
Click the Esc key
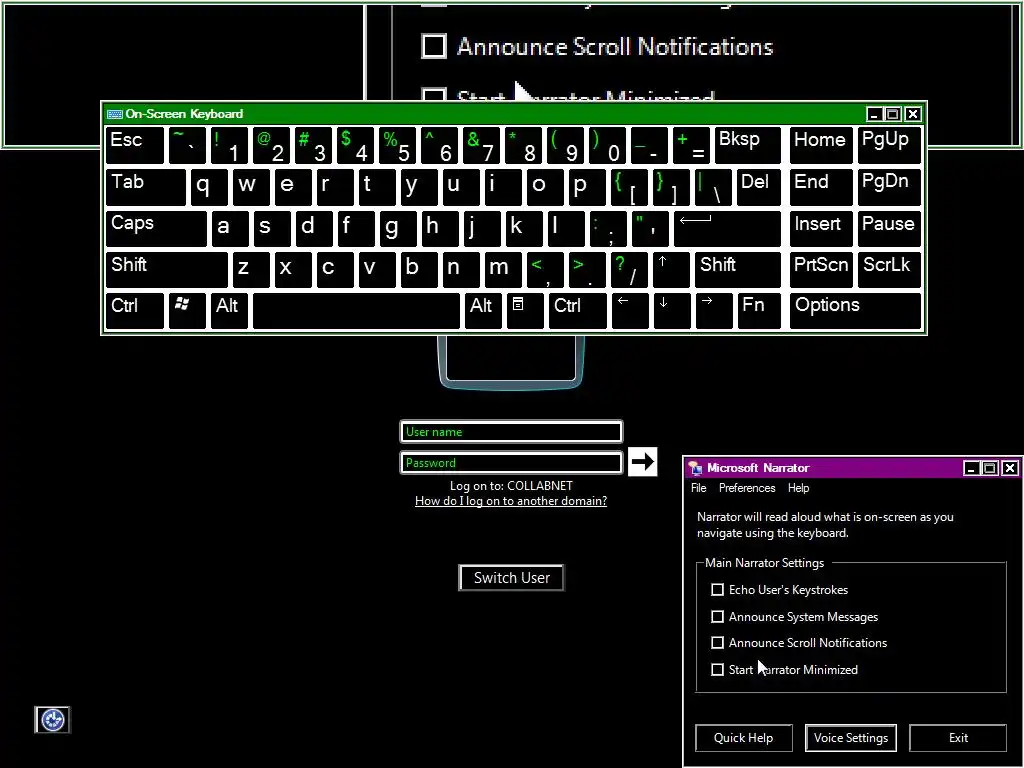click(x=135, y=145)
